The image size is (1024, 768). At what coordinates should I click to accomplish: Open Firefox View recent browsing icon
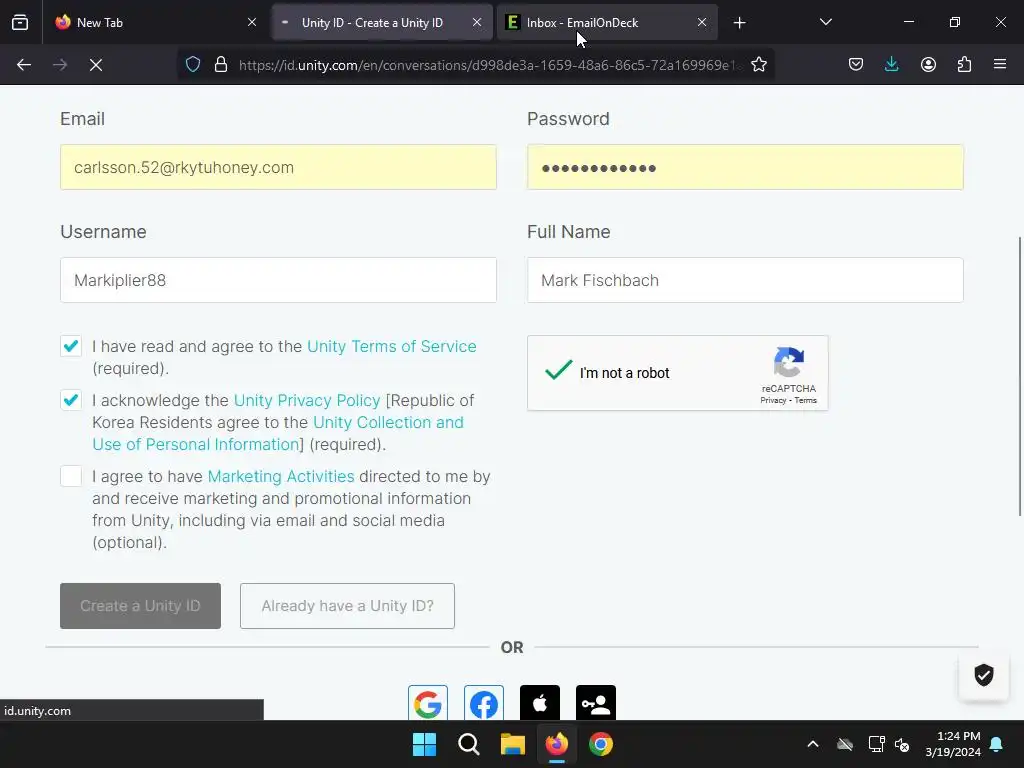[x=20, y=23]
